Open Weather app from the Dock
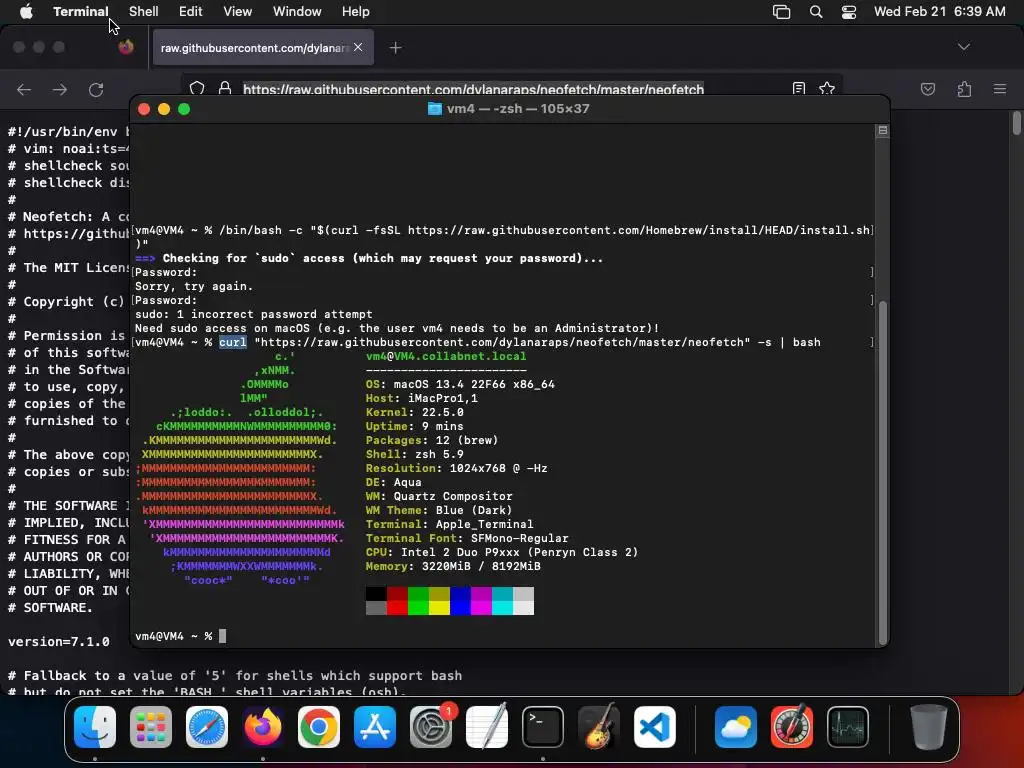This screenshot has height=768, width=1024. 736,726
